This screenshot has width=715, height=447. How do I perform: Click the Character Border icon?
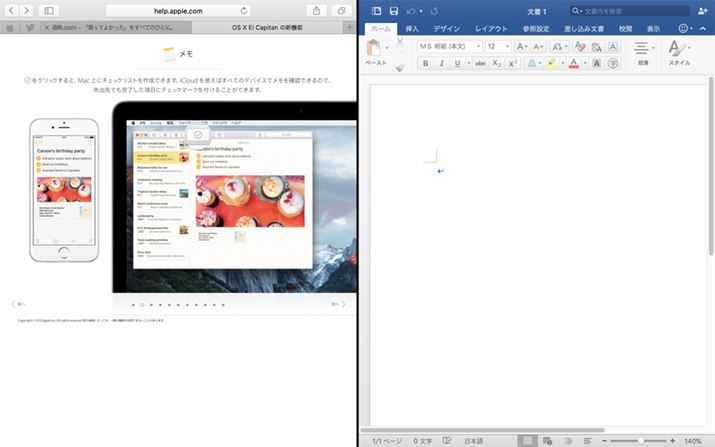(x=613, y=47)
